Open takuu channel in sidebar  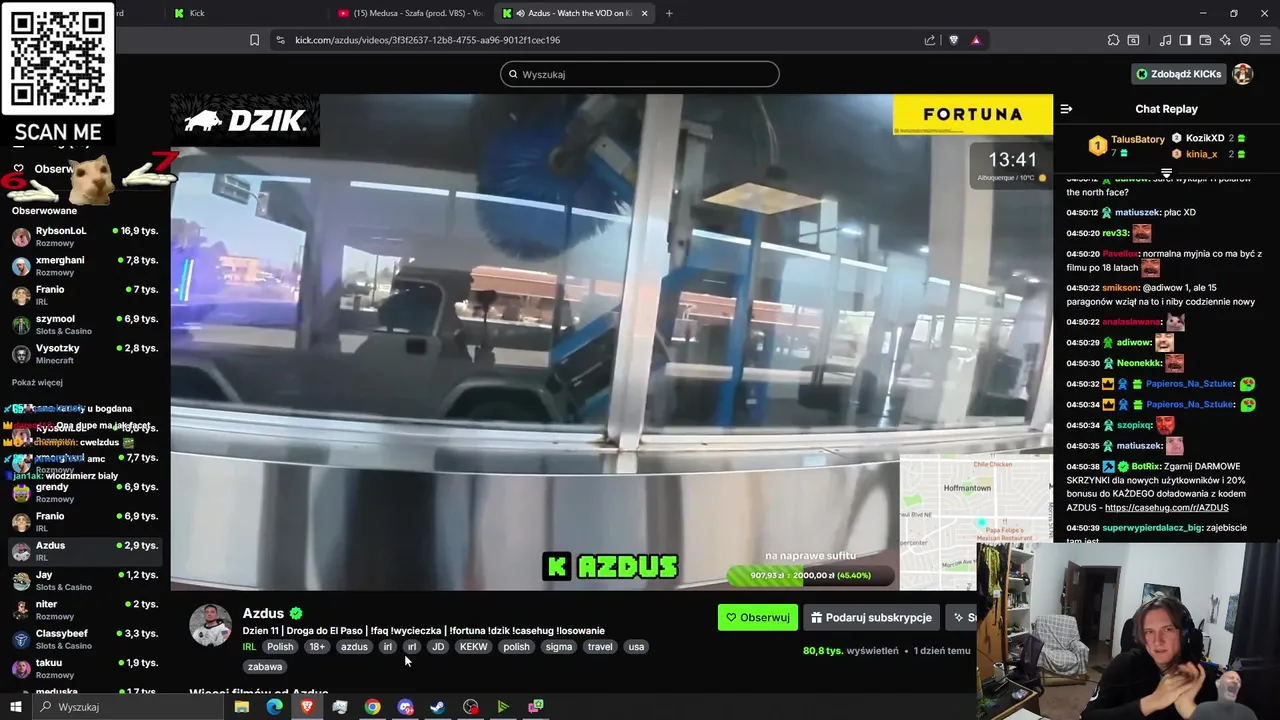(85, 668)
